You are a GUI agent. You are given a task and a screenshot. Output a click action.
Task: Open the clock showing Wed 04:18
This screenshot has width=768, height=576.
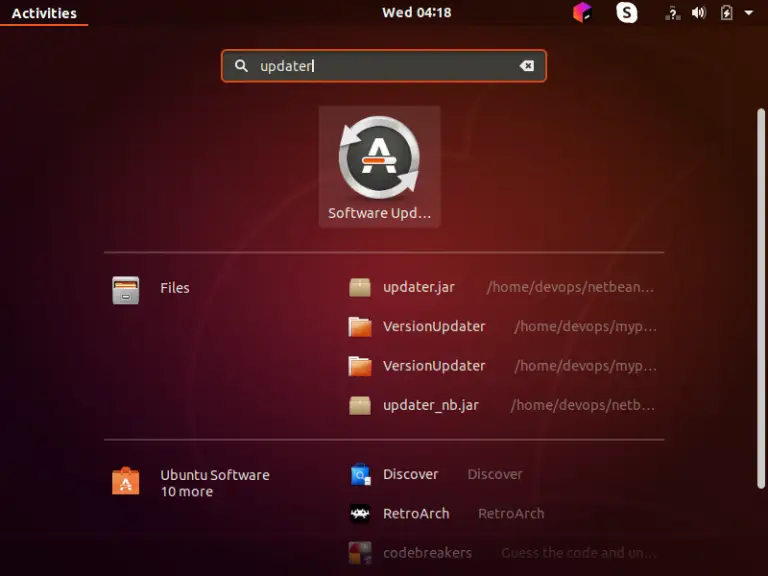click(416, 13)
